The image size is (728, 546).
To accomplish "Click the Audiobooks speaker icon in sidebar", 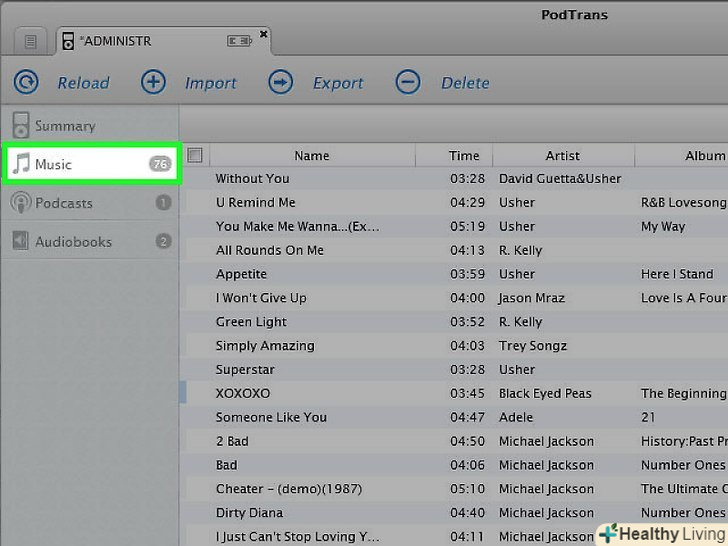I will tap(20, 241).
